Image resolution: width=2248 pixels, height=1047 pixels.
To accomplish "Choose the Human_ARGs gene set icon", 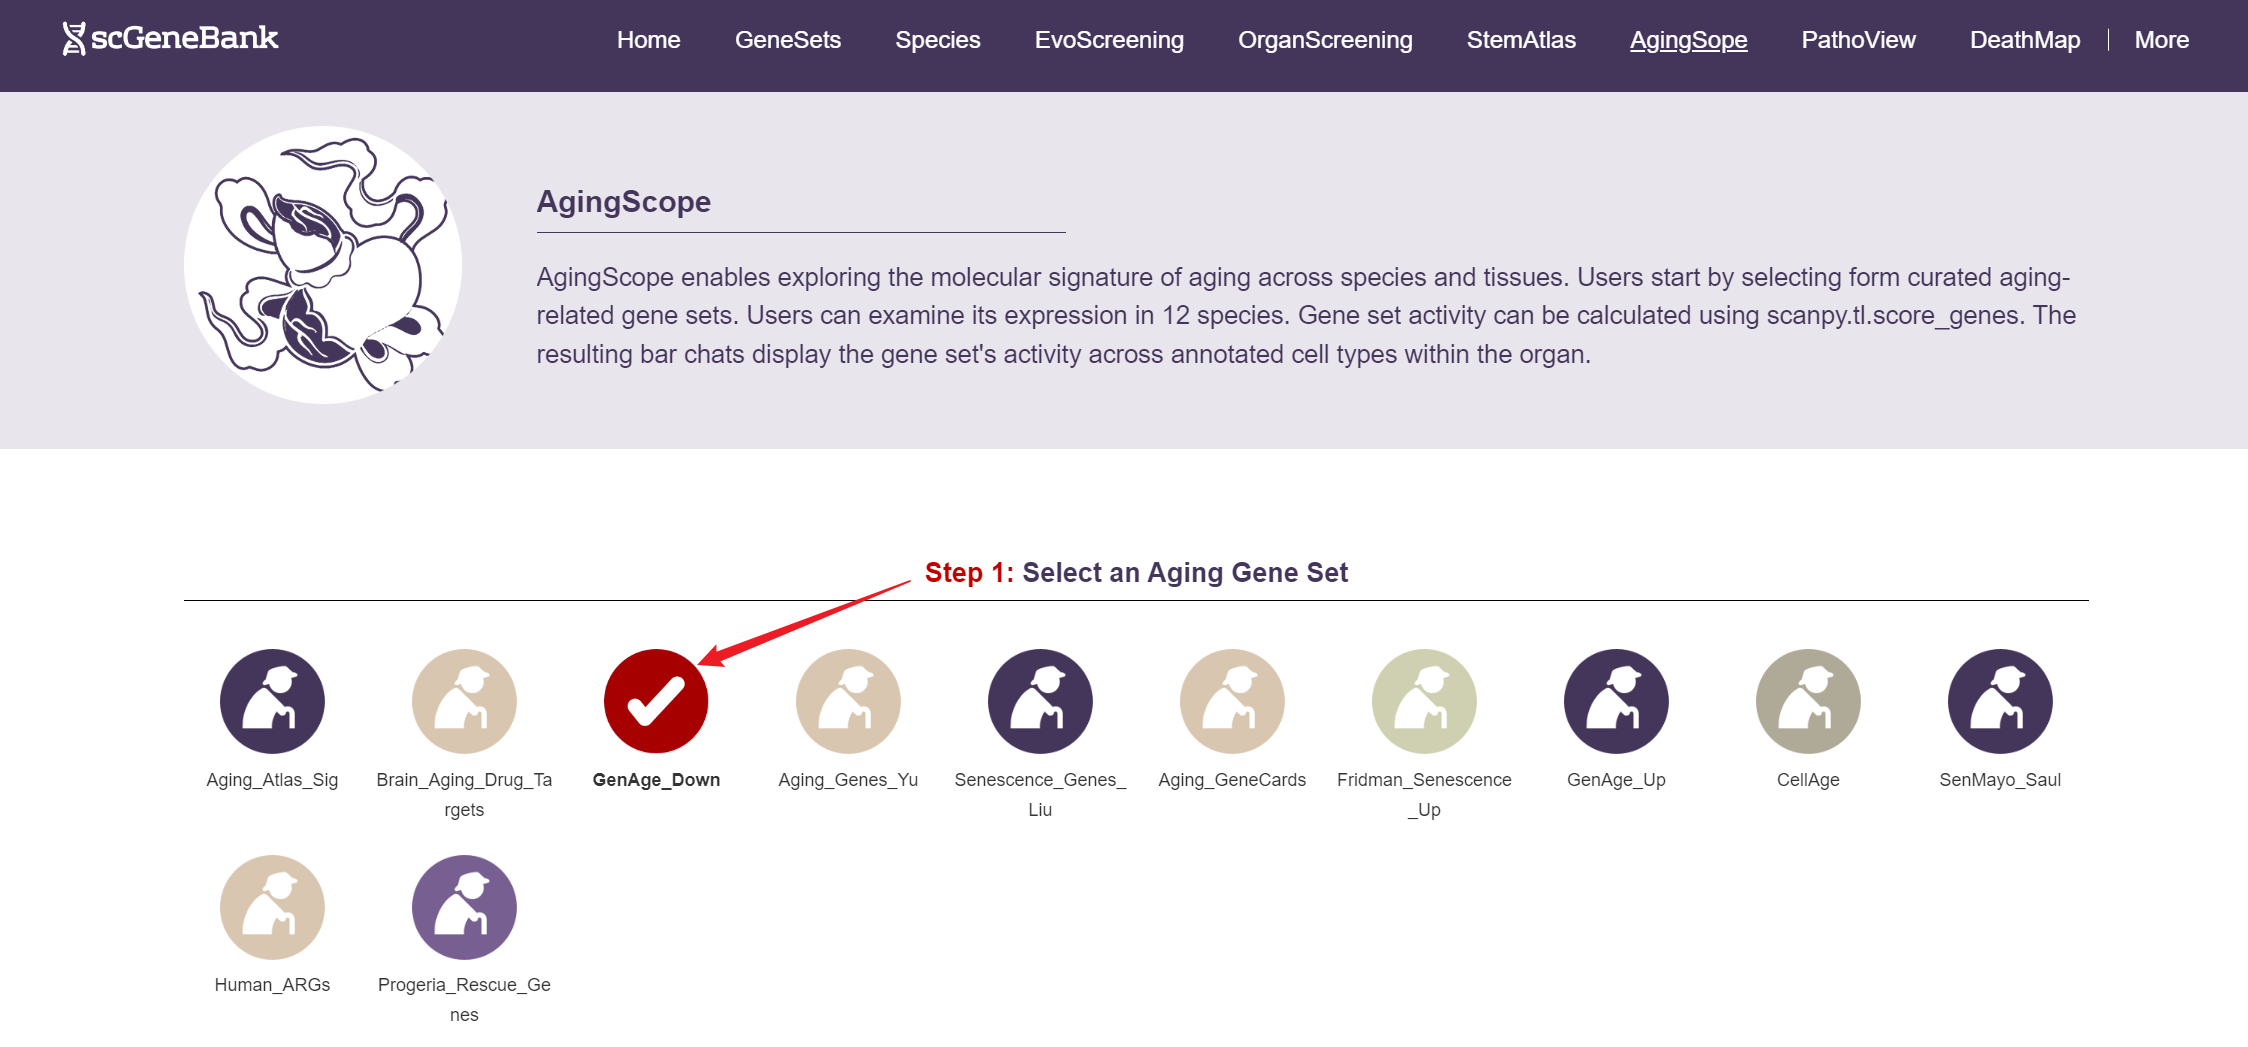I will coord(272,907).
